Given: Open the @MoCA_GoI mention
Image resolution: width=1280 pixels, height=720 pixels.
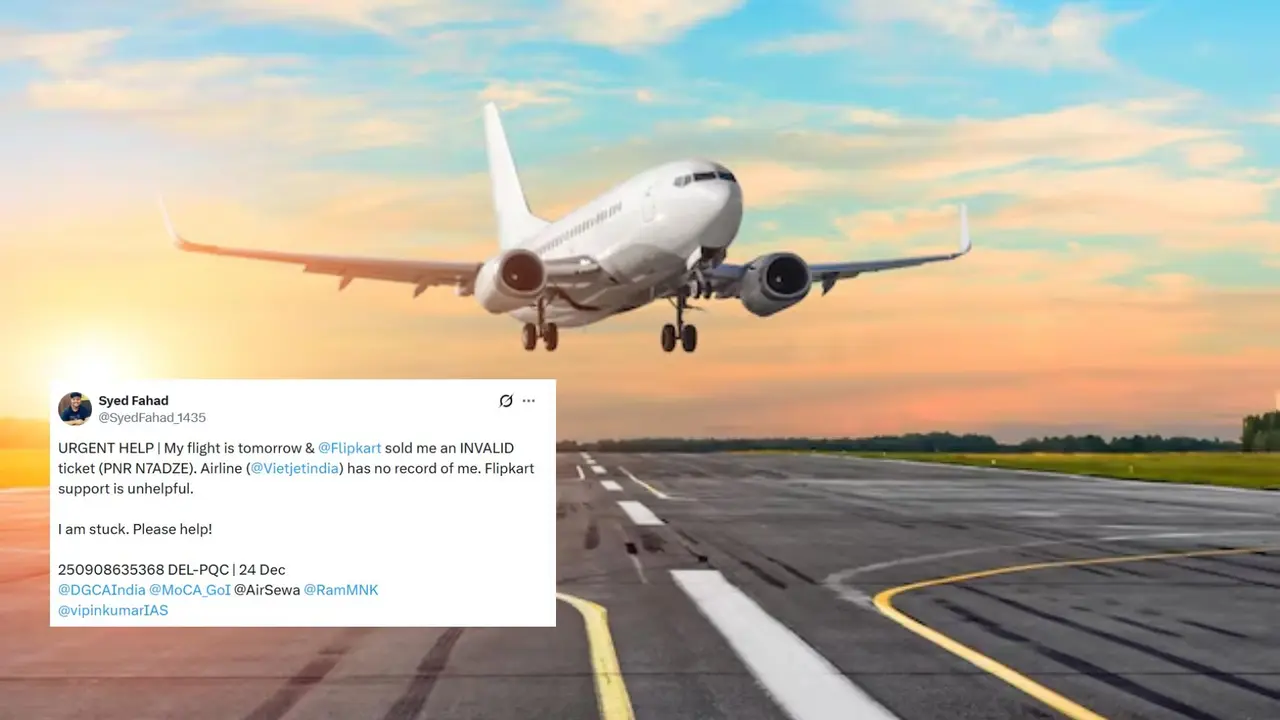Looking at the screenshot, I should click(x=190, y=590).
